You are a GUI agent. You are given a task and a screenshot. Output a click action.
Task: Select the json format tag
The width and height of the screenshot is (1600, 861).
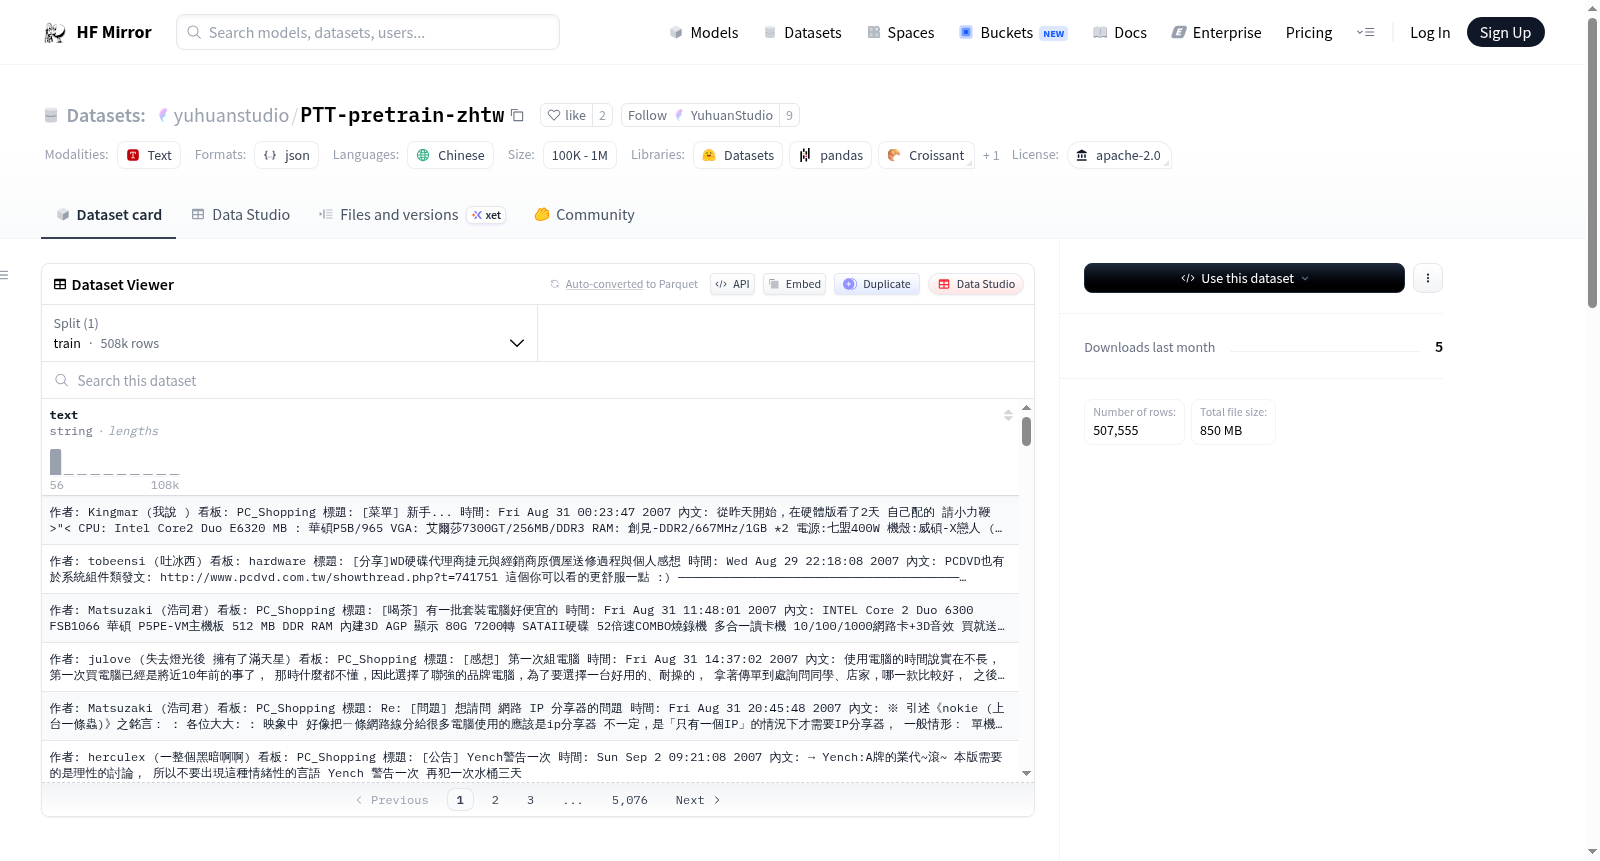pos(287,155)
